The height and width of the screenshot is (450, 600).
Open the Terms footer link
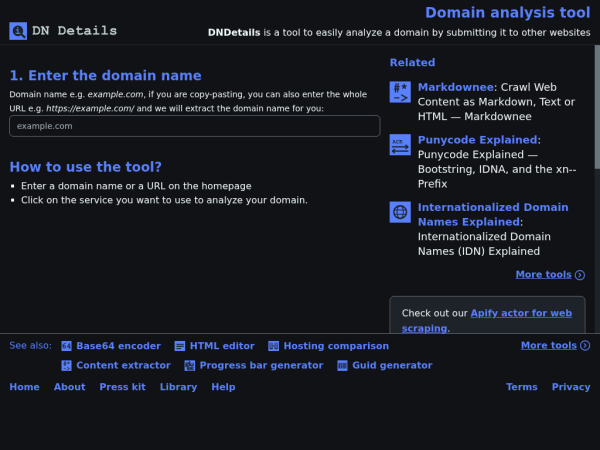[522, 387]
